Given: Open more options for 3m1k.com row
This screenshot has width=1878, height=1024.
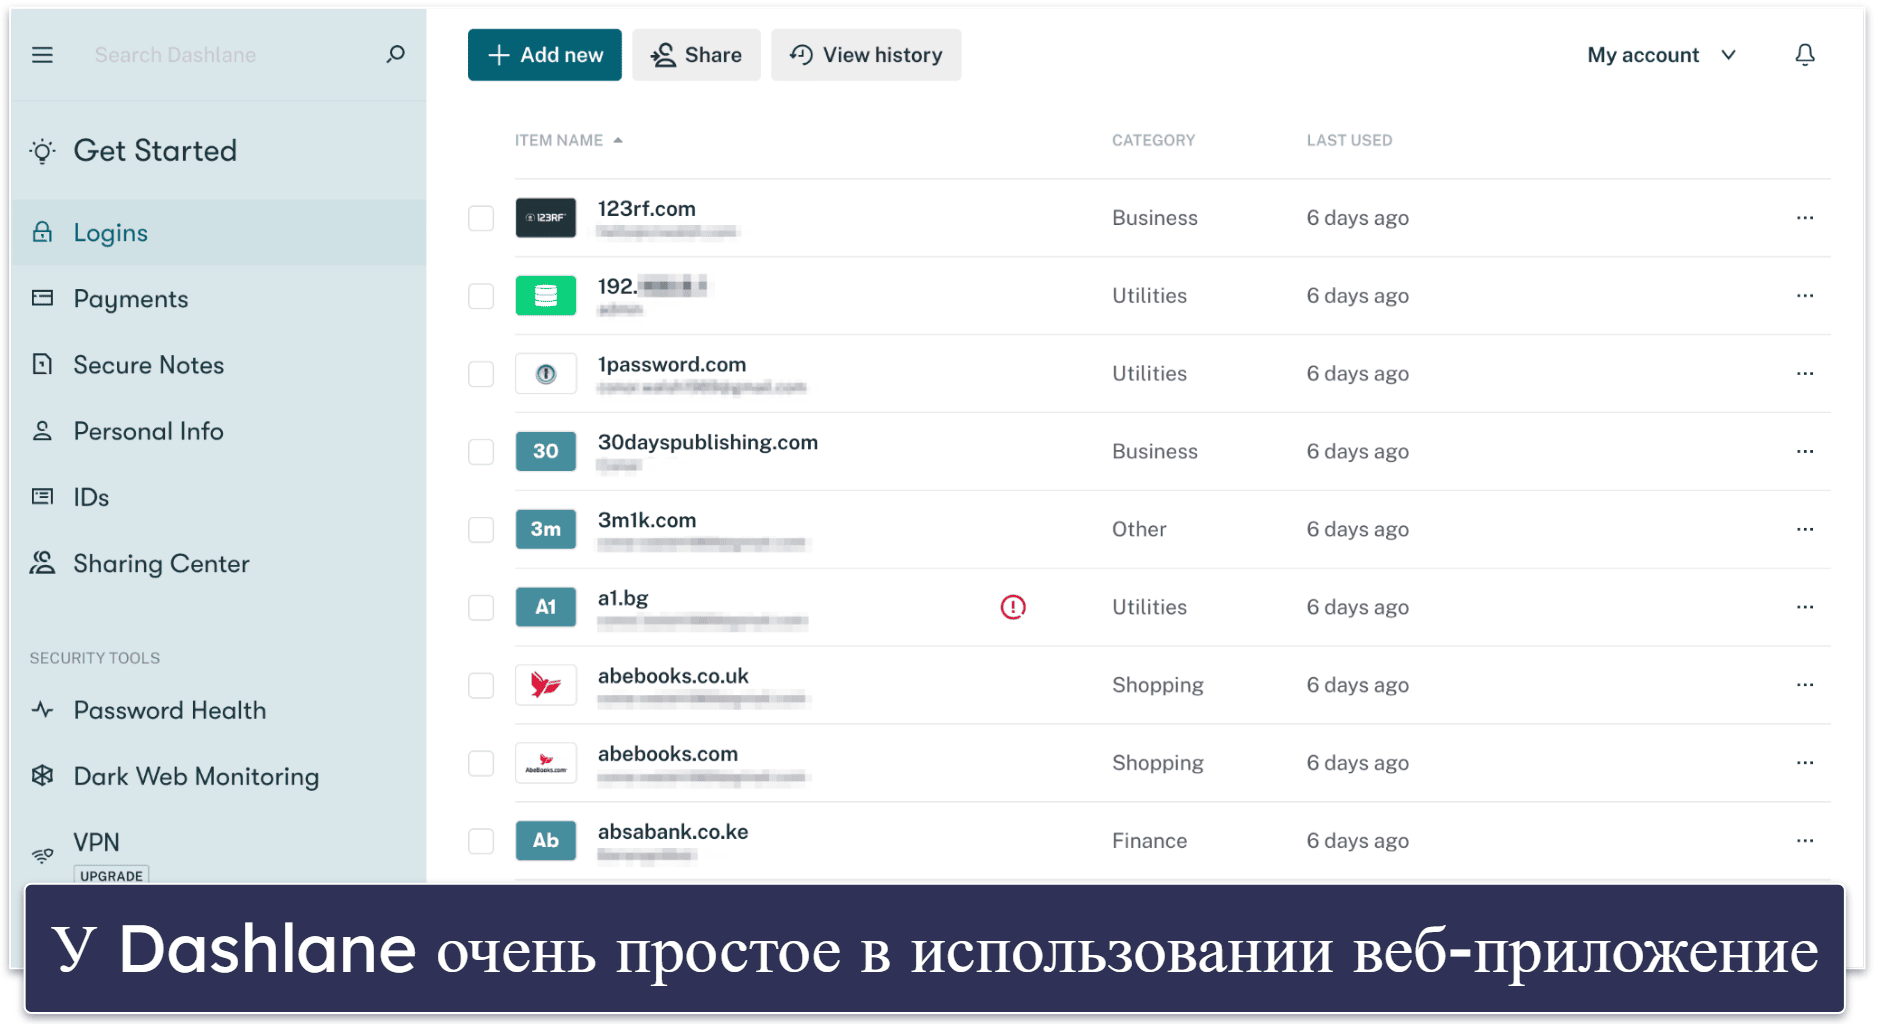Looking at the screenshot, I should tap(1805, 530).
